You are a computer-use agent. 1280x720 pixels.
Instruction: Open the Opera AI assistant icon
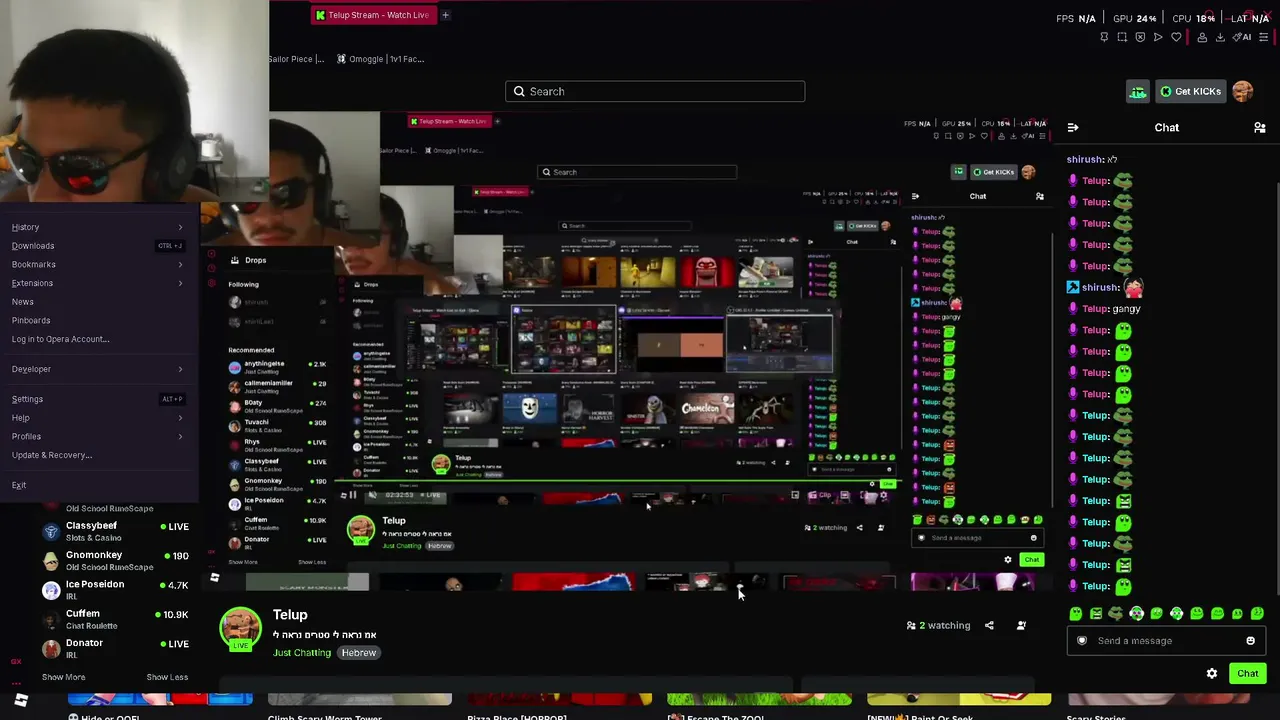point(1242,37)
